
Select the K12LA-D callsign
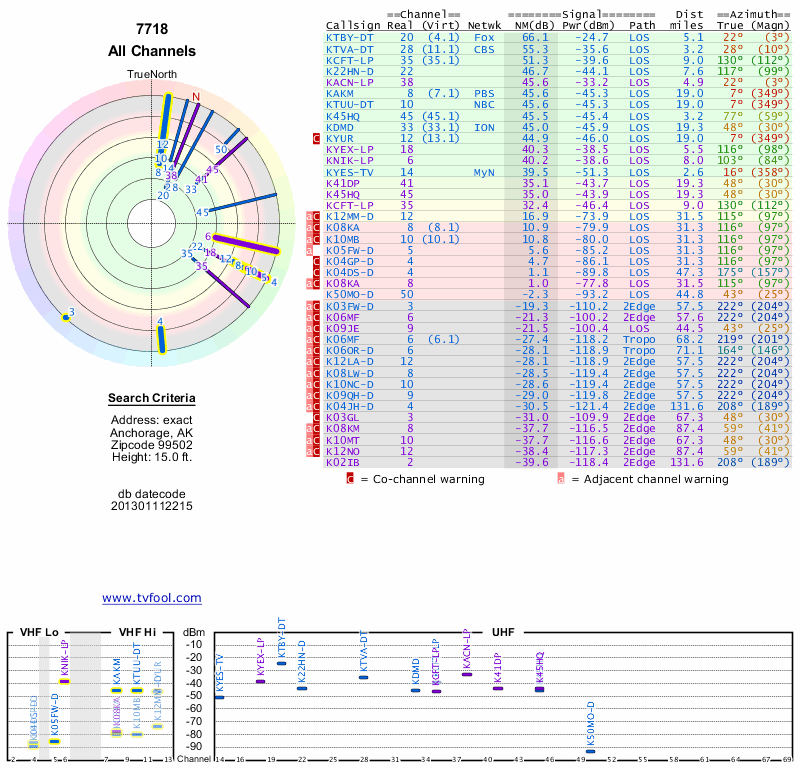(350, 361)
